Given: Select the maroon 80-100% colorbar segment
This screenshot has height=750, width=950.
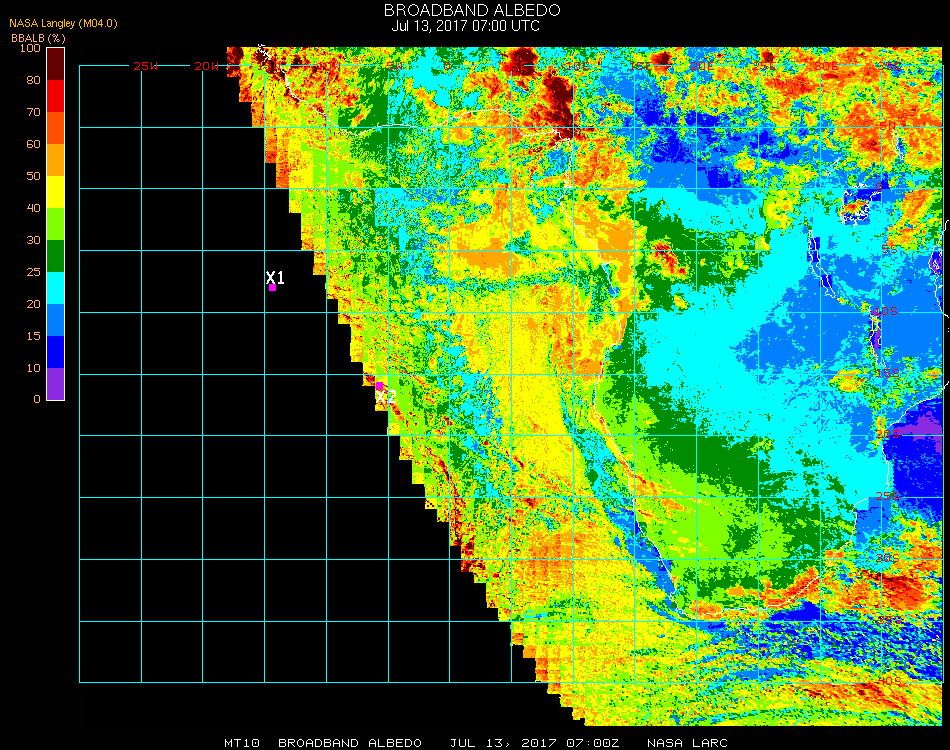Looking at the screenshot, I should pos(56,64).
